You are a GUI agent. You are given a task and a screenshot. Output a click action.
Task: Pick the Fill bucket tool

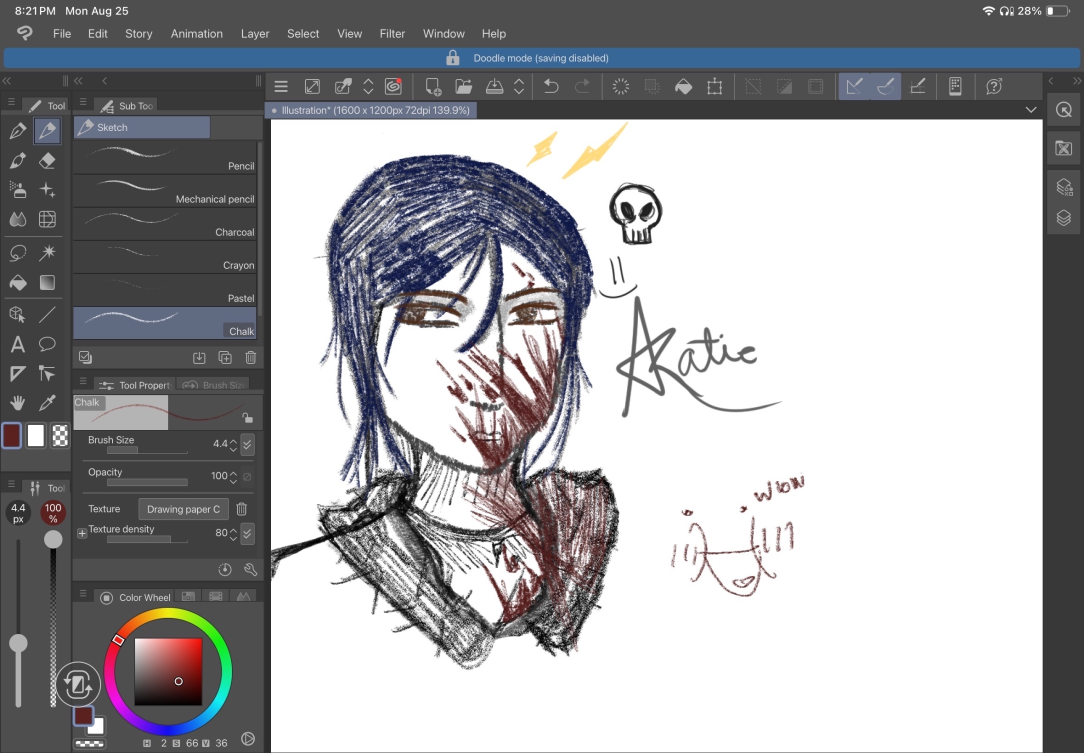pos(18,282)
